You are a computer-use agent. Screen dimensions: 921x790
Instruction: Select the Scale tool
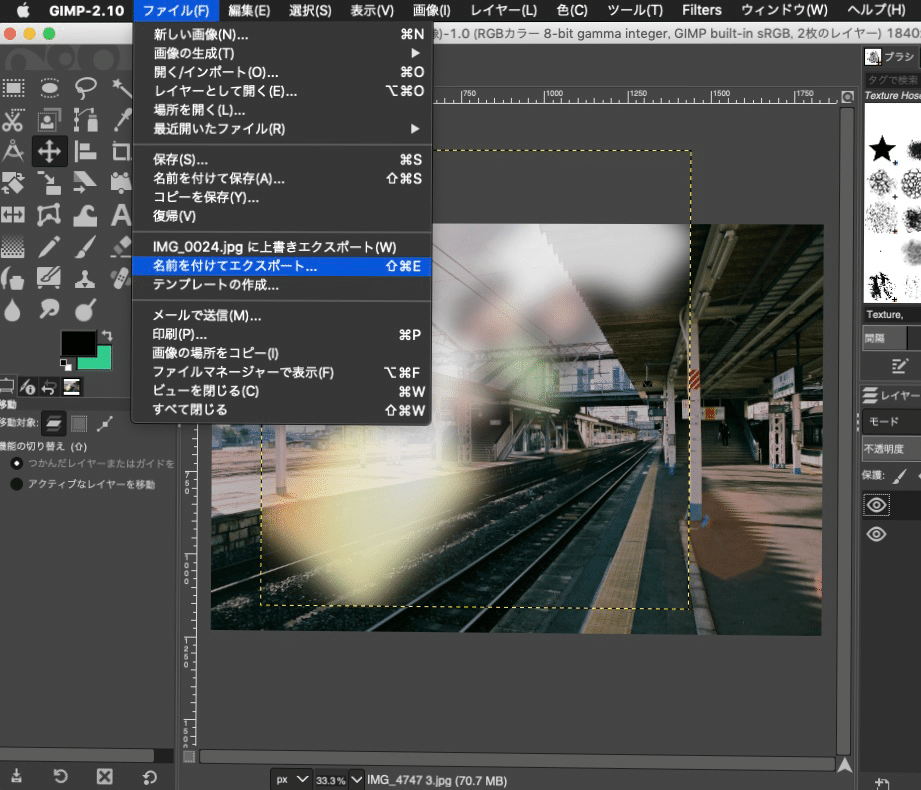click(49, 183)
